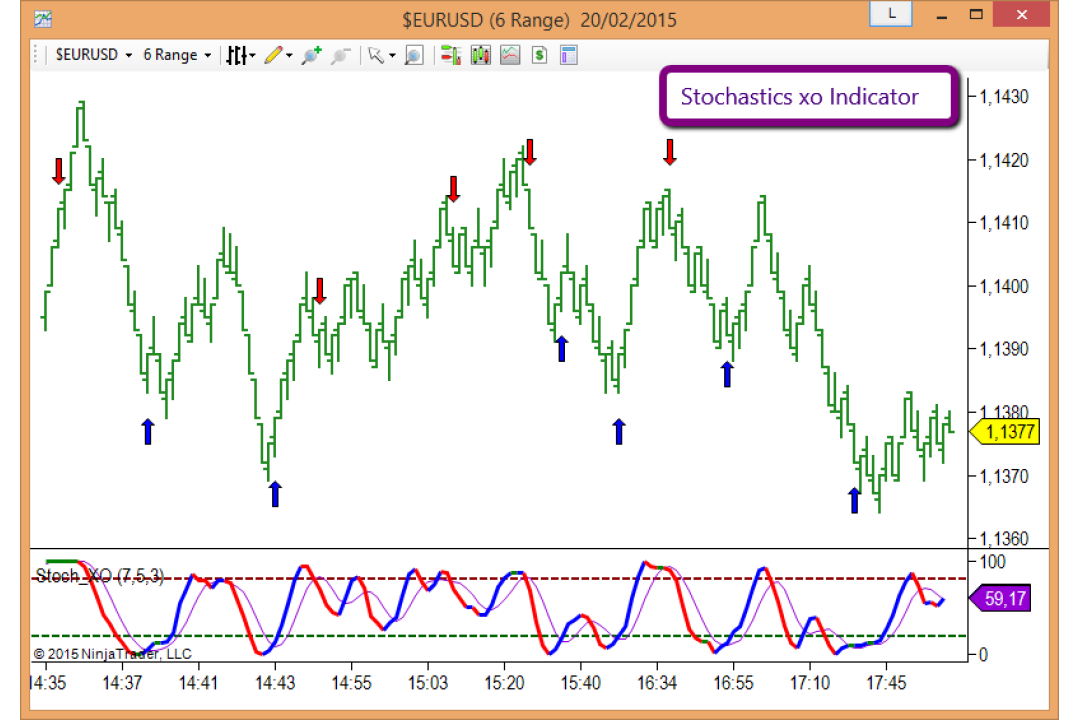Open the candlestick data series icon
The image size is (1080, 720).
pyautogui.click(x=481, y=55)
